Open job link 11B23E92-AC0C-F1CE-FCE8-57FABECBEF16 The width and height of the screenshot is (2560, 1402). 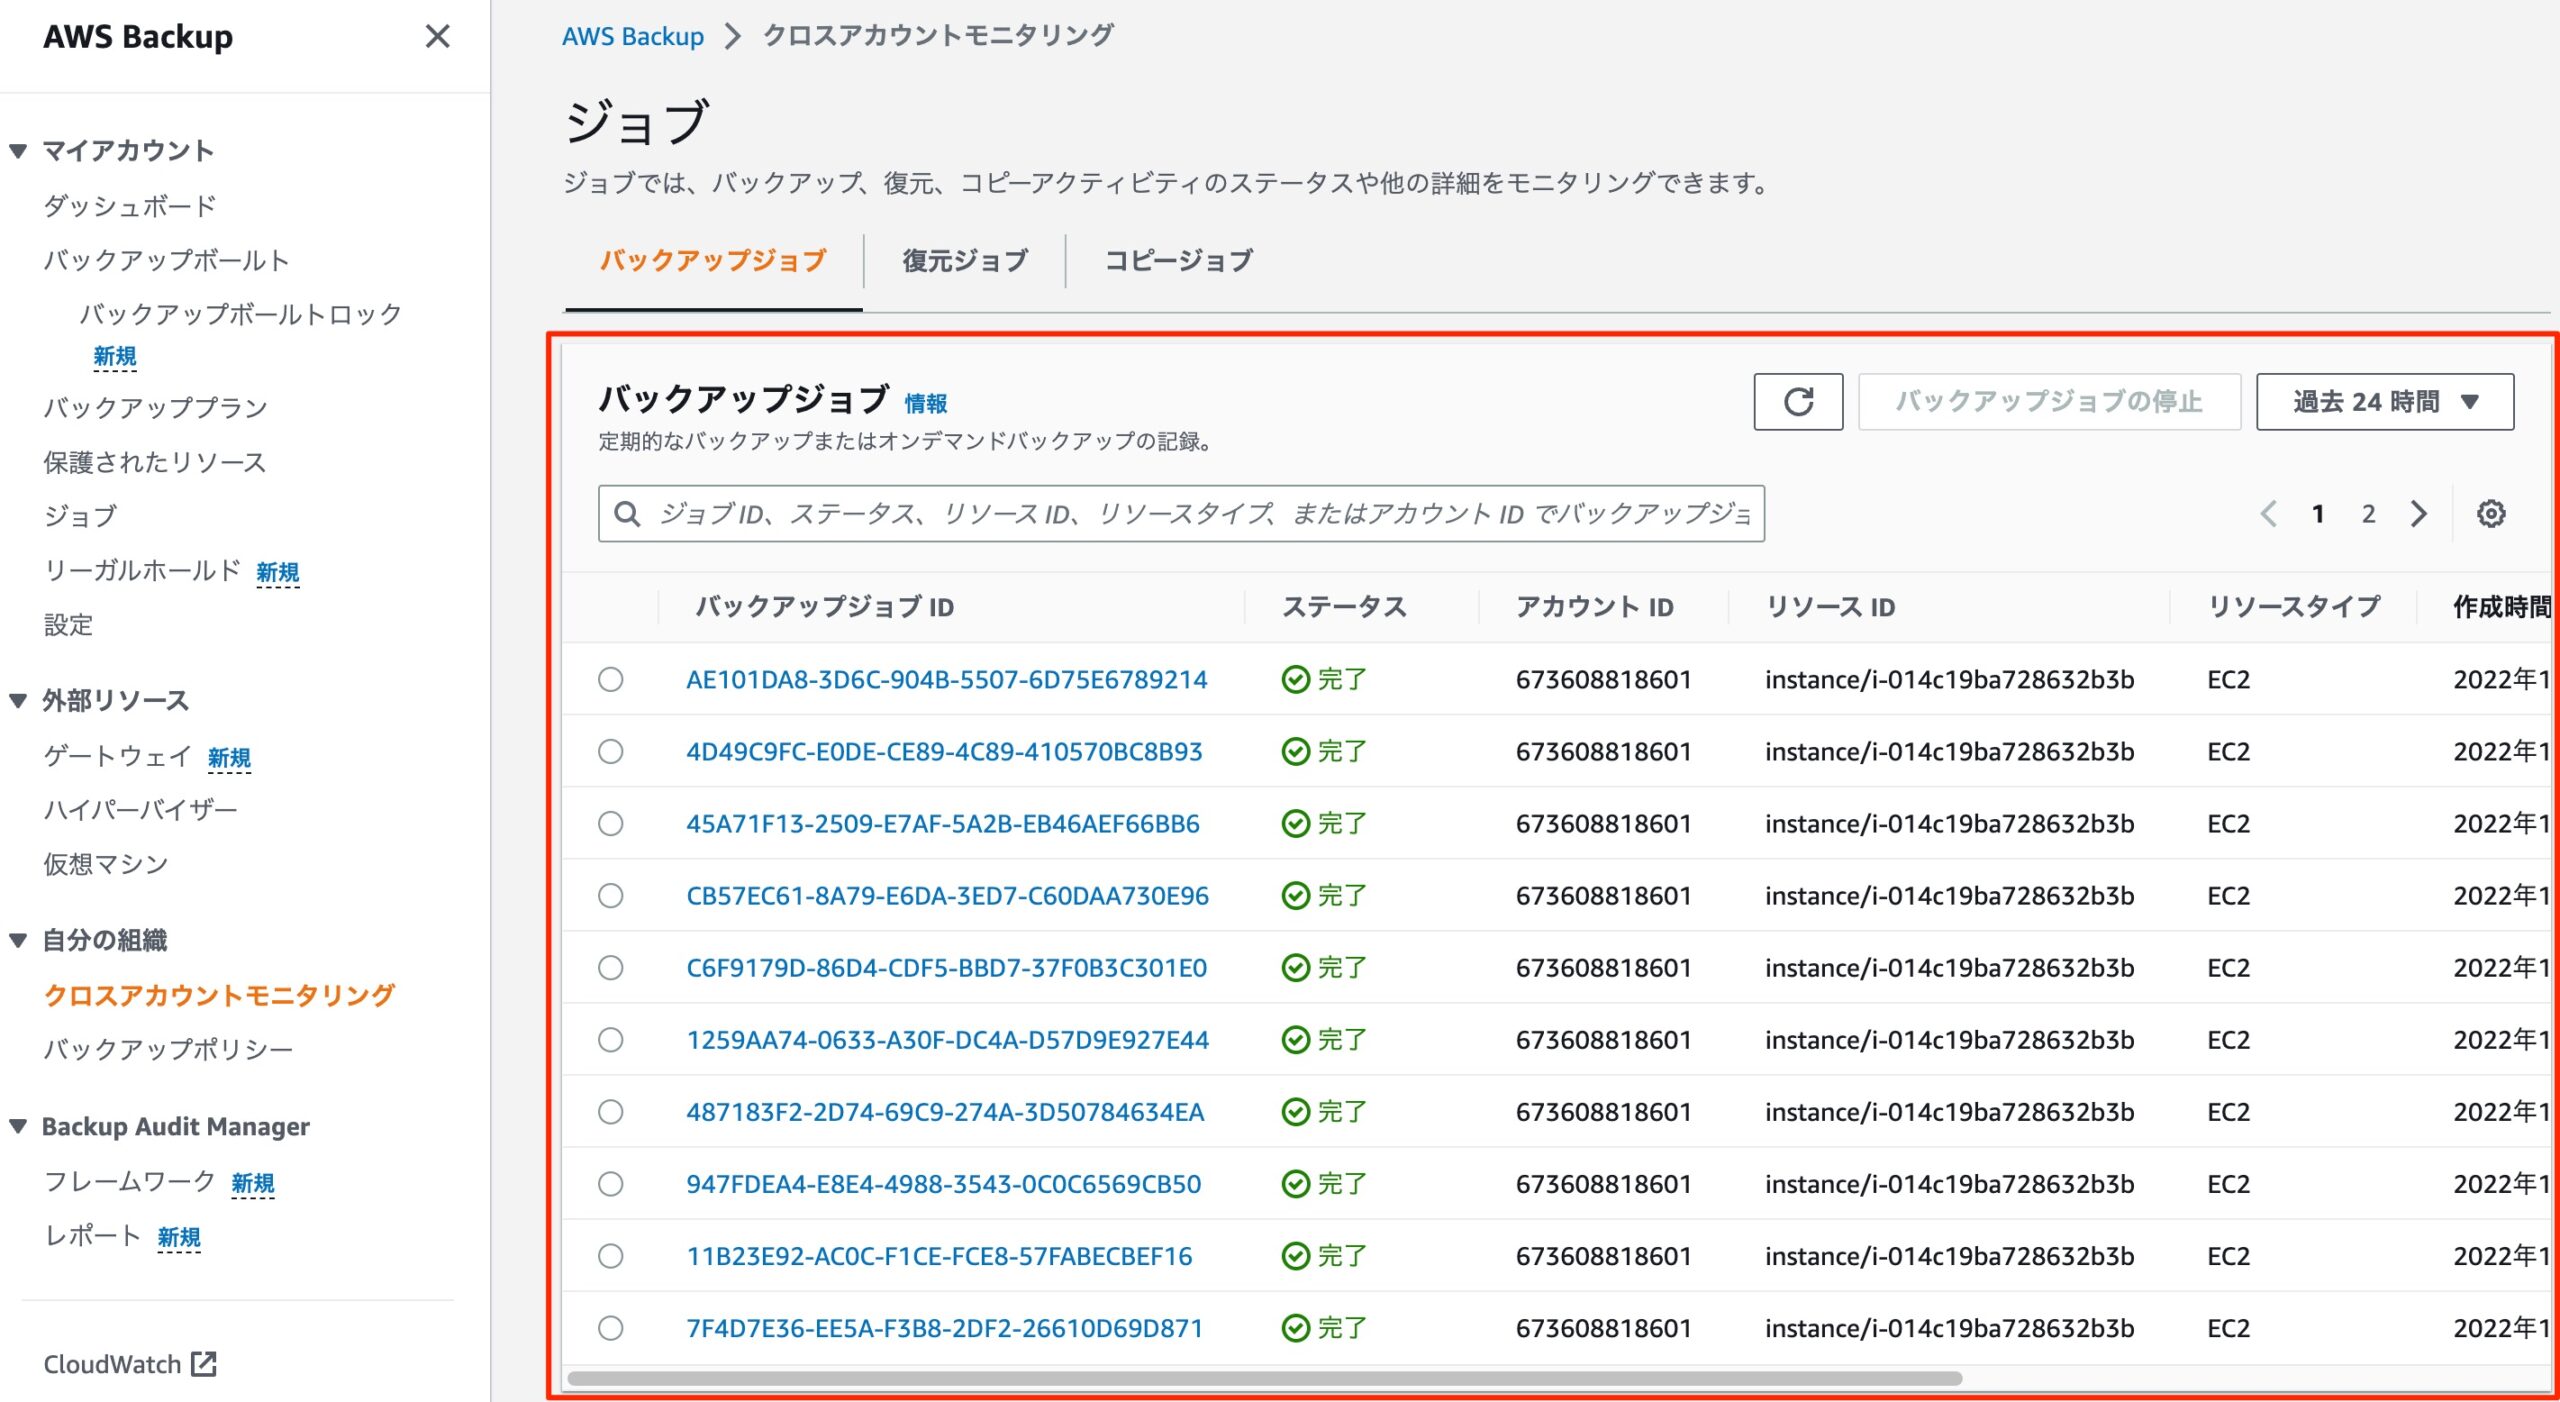pos(939,1256)
